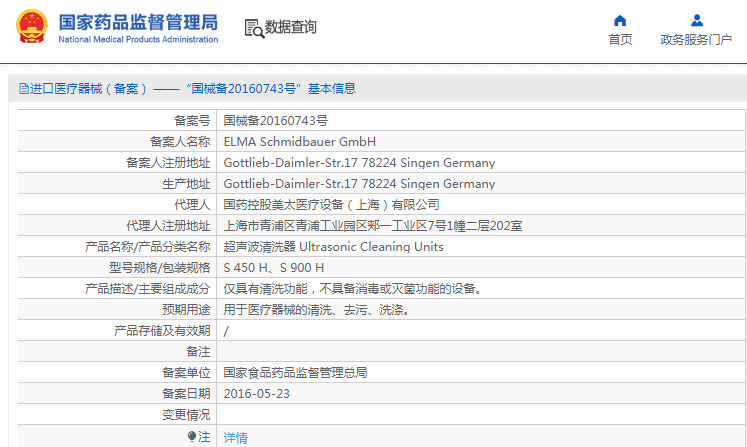Click the 产品描述/主要组成成分 label
This screenshot has height=447, width=747.
pos(148,288)
